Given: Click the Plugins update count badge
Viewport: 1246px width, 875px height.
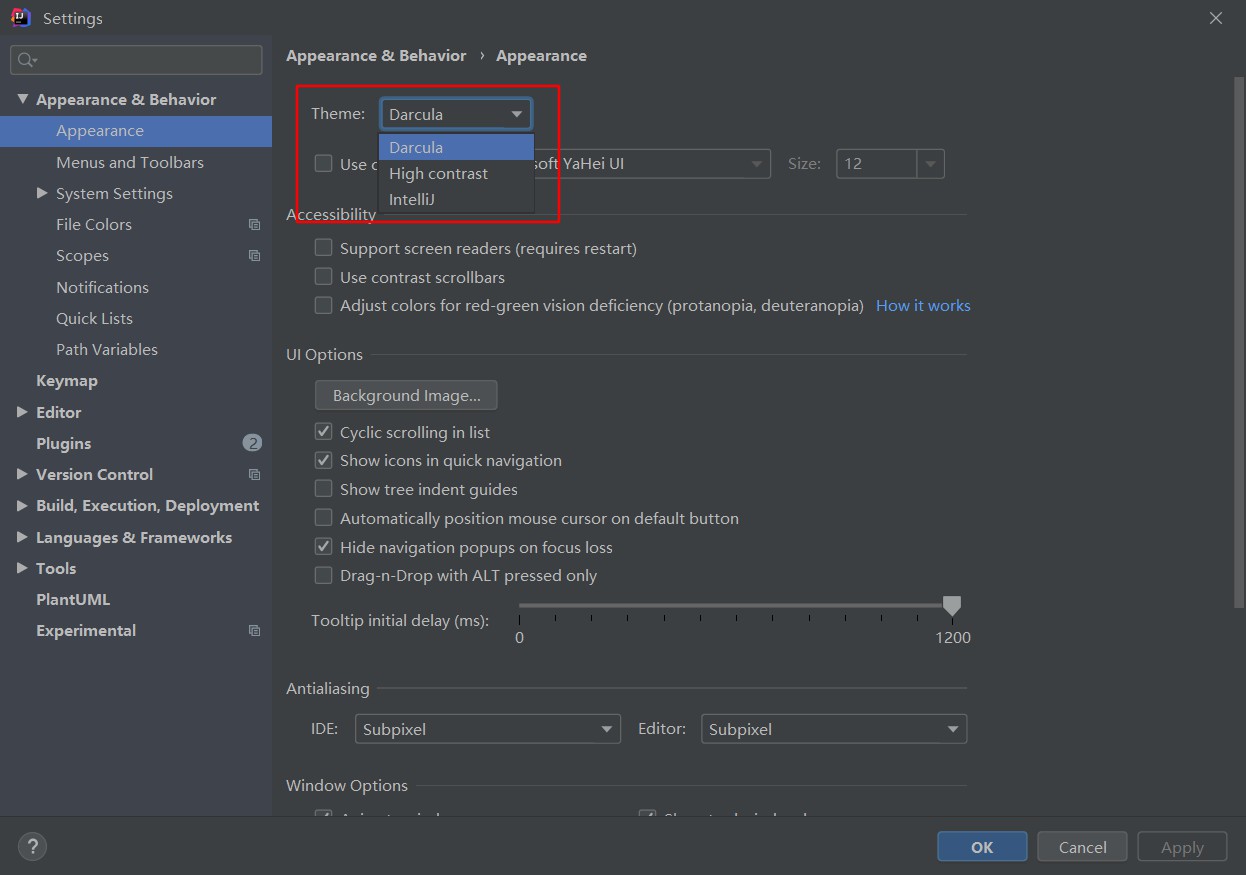Looking at the screenshot, I should pos(252,443).
